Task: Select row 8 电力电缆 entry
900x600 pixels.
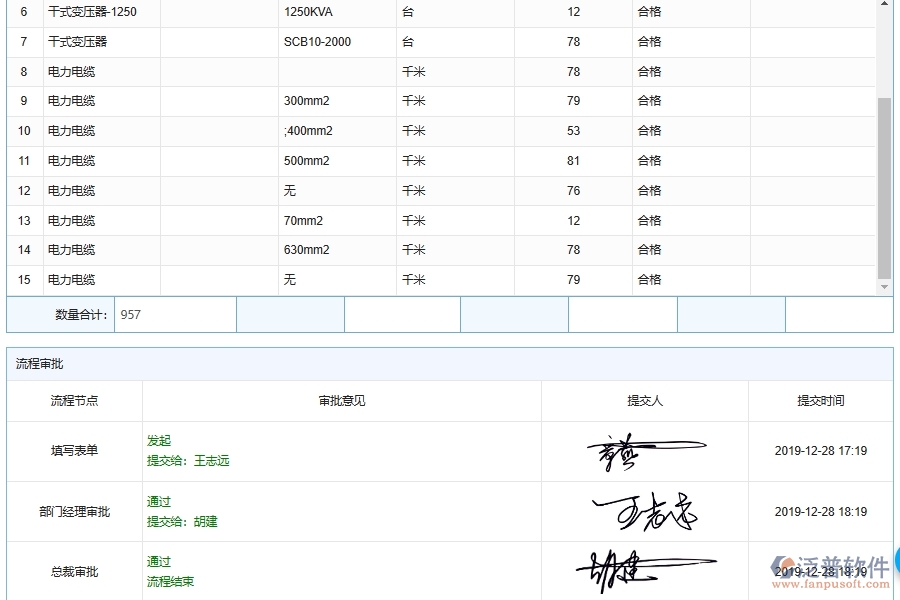Action: 69,71
